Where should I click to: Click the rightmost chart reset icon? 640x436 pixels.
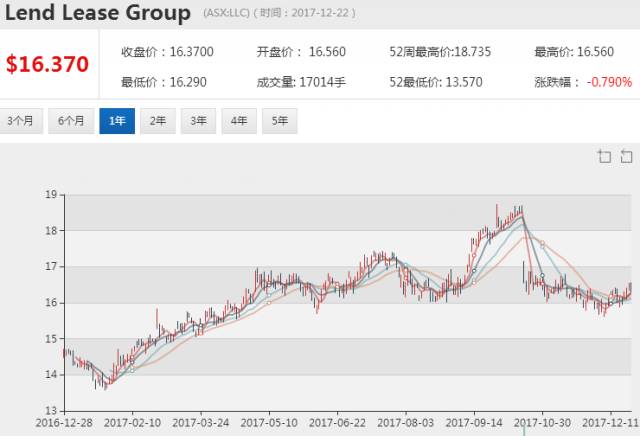(626, 156)
